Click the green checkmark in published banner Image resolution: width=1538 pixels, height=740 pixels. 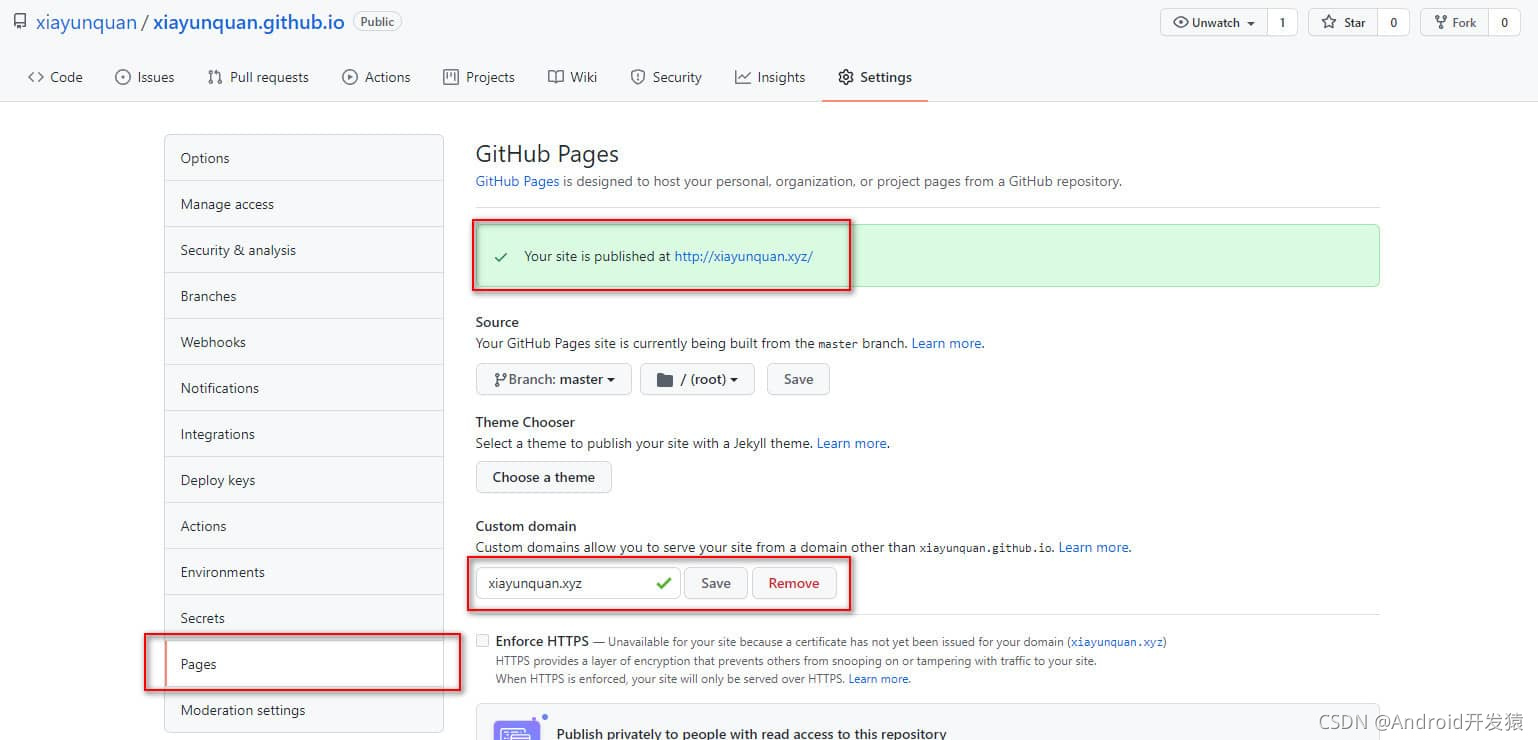(501, 257)
